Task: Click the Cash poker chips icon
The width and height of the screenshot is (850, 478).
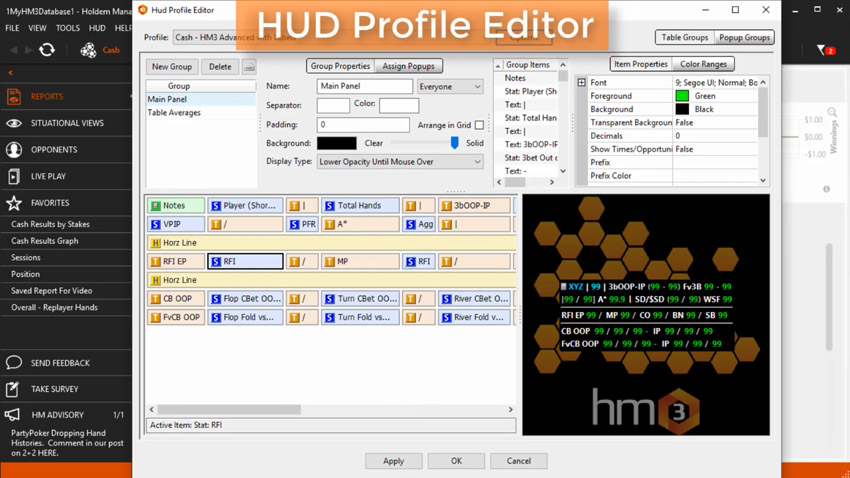Action: click(88, 50)
